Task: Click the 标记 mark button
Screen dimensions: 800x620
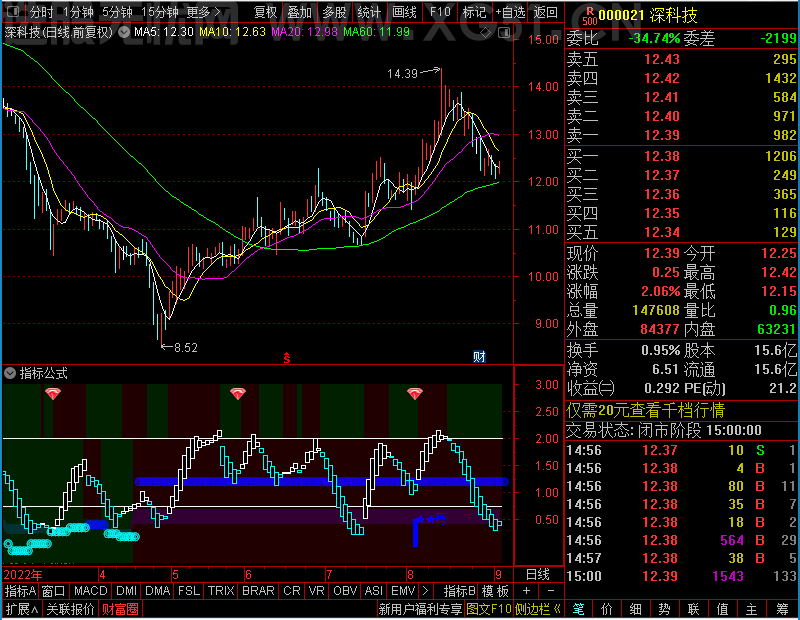Action: (x=474, y=12)
